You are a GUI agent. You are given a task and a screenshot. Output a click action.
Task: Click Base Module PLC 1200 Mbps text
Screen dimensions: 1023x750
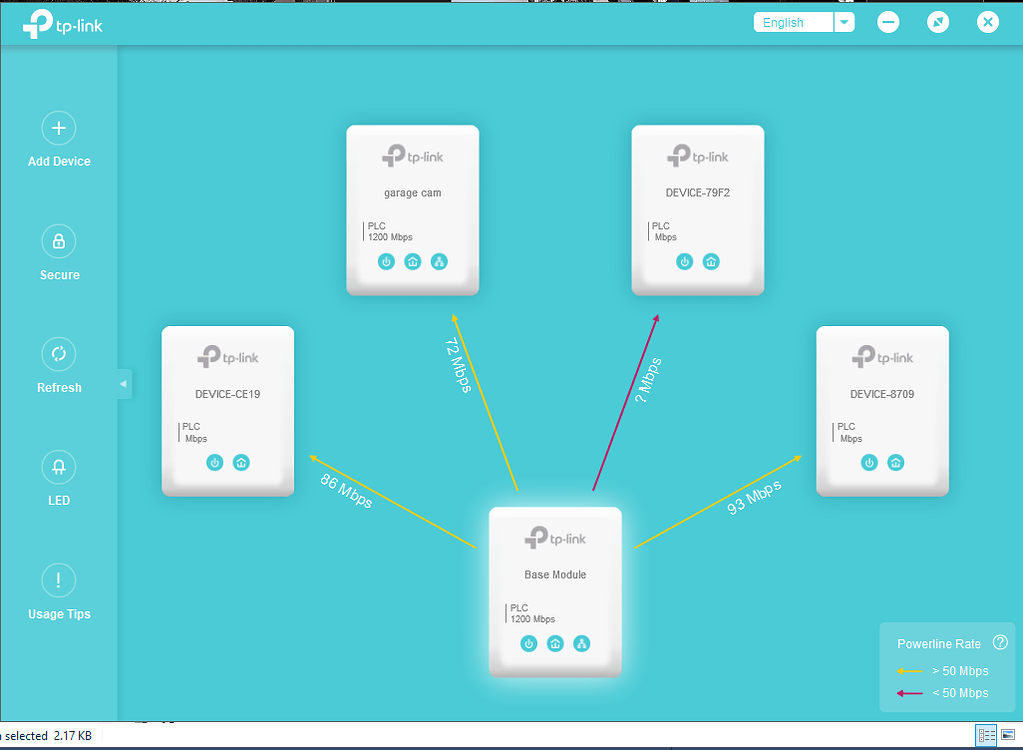click(x=532, y=613)
